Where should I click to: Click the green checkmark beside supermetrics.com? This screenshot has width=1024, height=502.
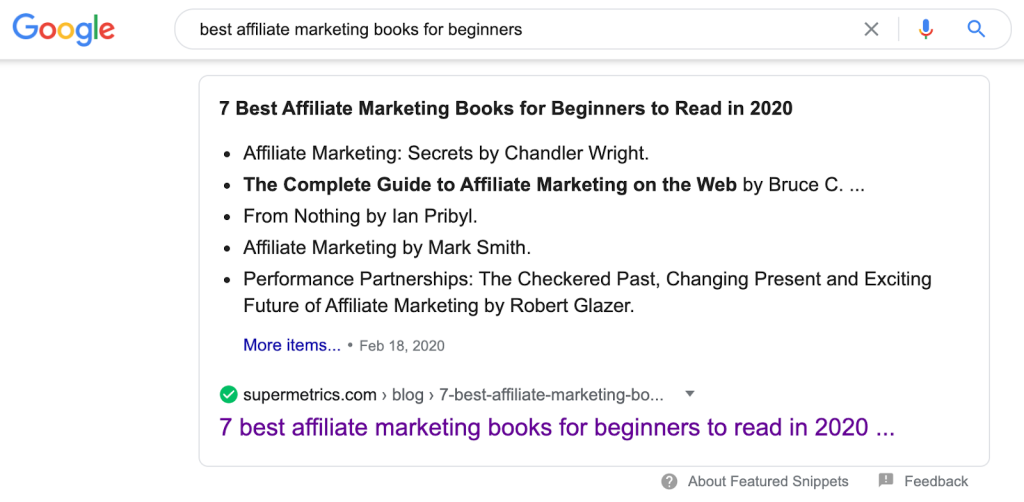click(x=229, y=395)
